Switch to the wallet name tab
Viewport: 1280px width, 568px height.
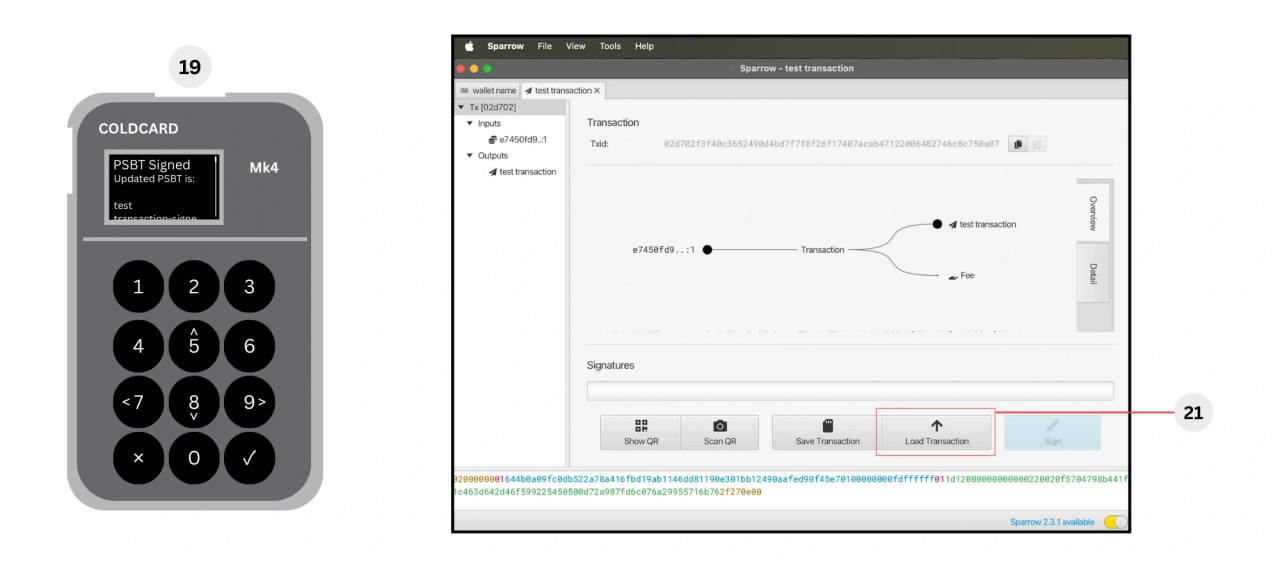(488, 90)
